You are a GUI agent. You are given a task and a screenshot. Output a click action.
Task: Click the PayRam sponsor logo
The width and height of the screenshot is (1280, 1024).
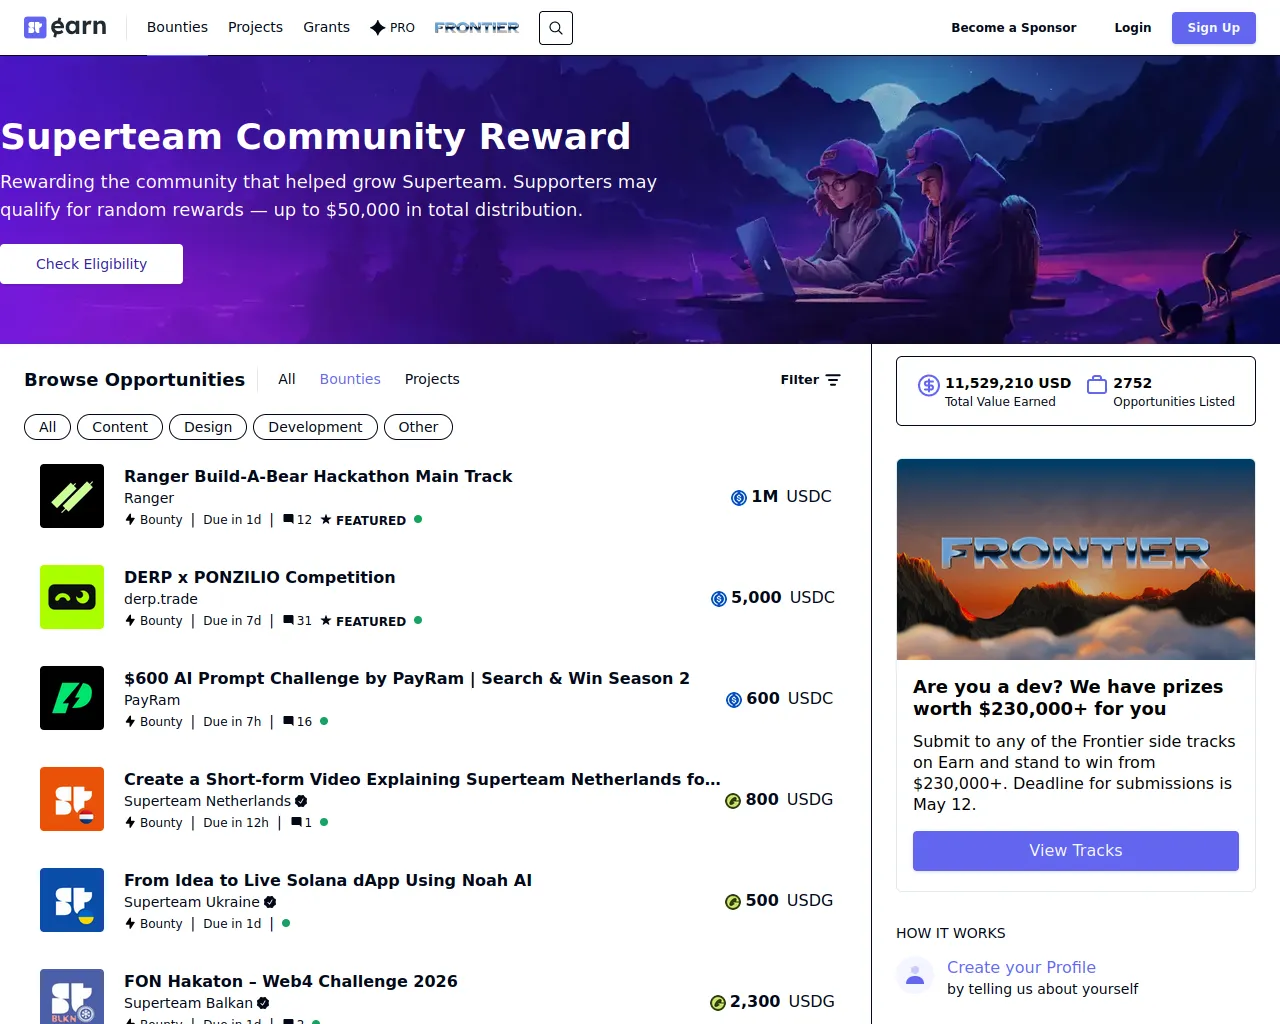click(x=72, y=698)
